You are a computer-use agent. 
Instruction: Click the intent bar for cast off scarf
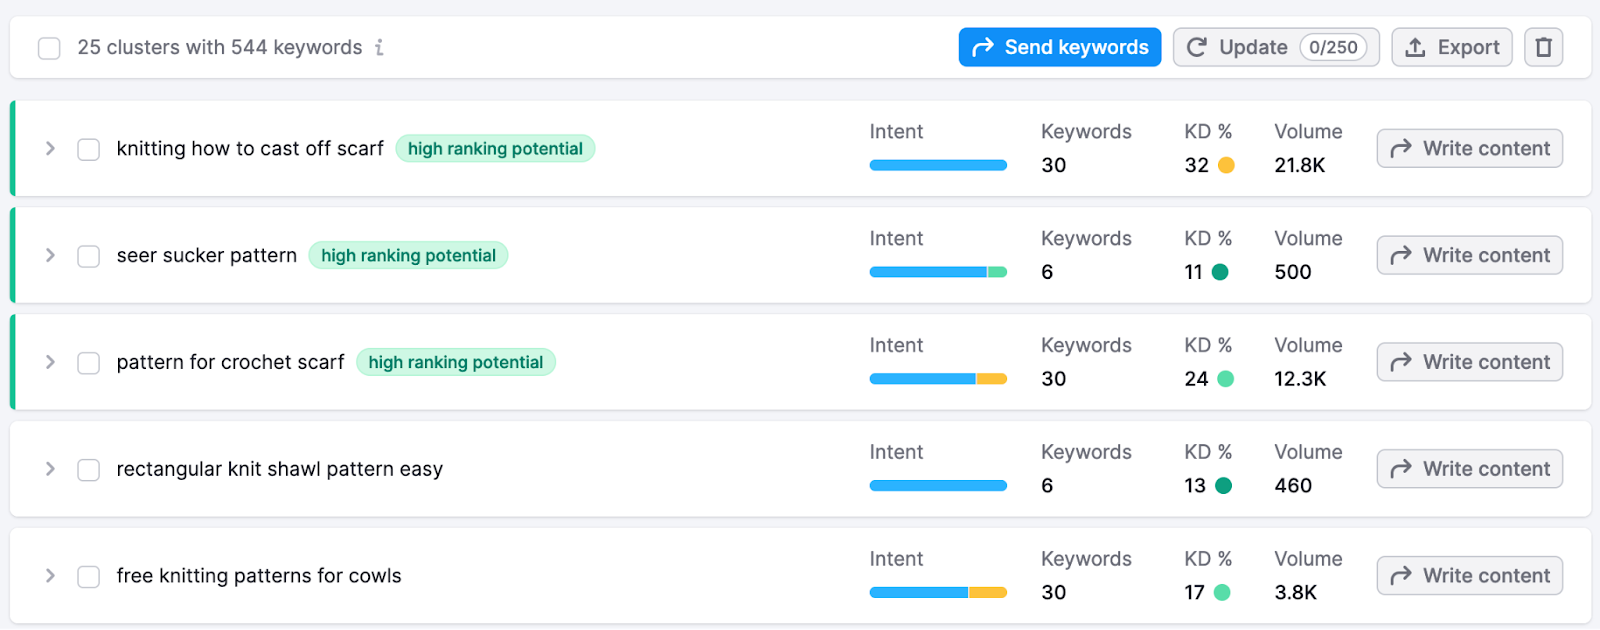938,165
